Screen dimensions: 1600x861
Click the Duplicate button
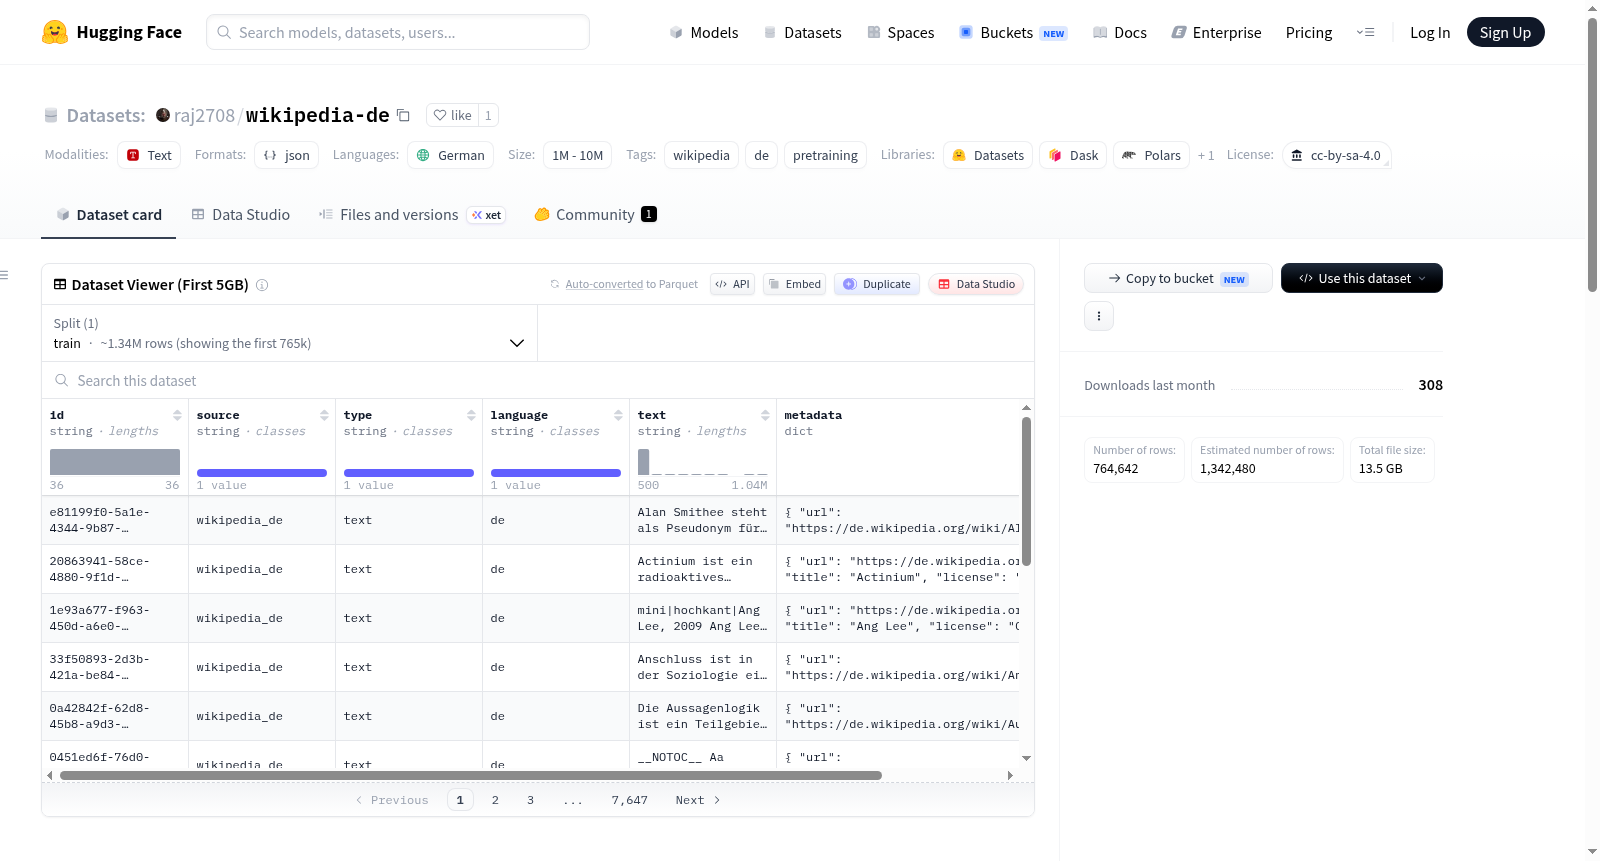tap(877, 284)
